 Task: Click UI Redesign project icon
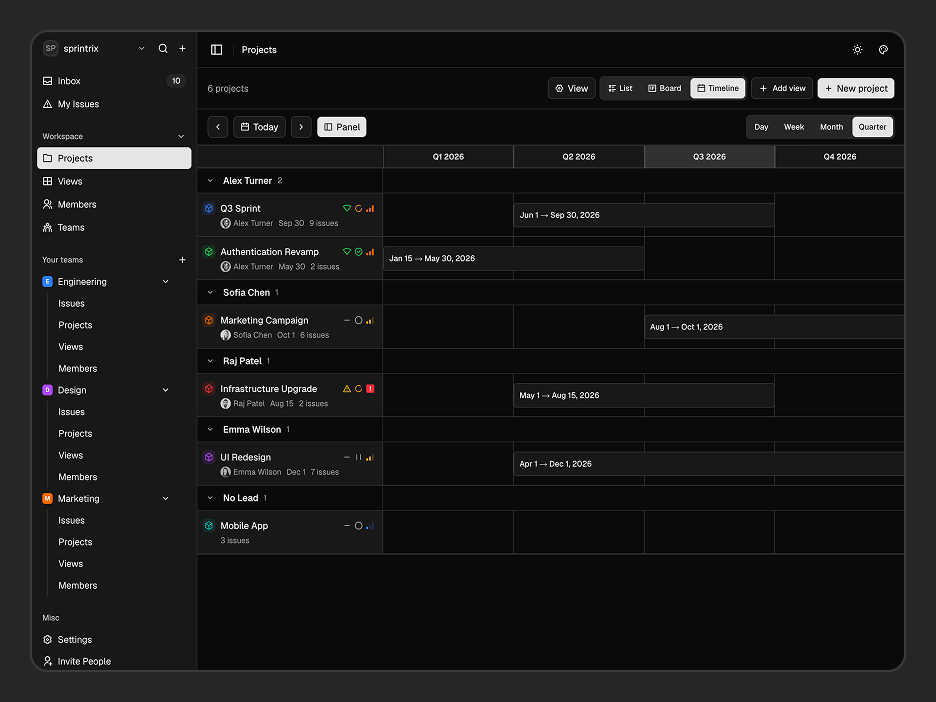click(209, 457)
